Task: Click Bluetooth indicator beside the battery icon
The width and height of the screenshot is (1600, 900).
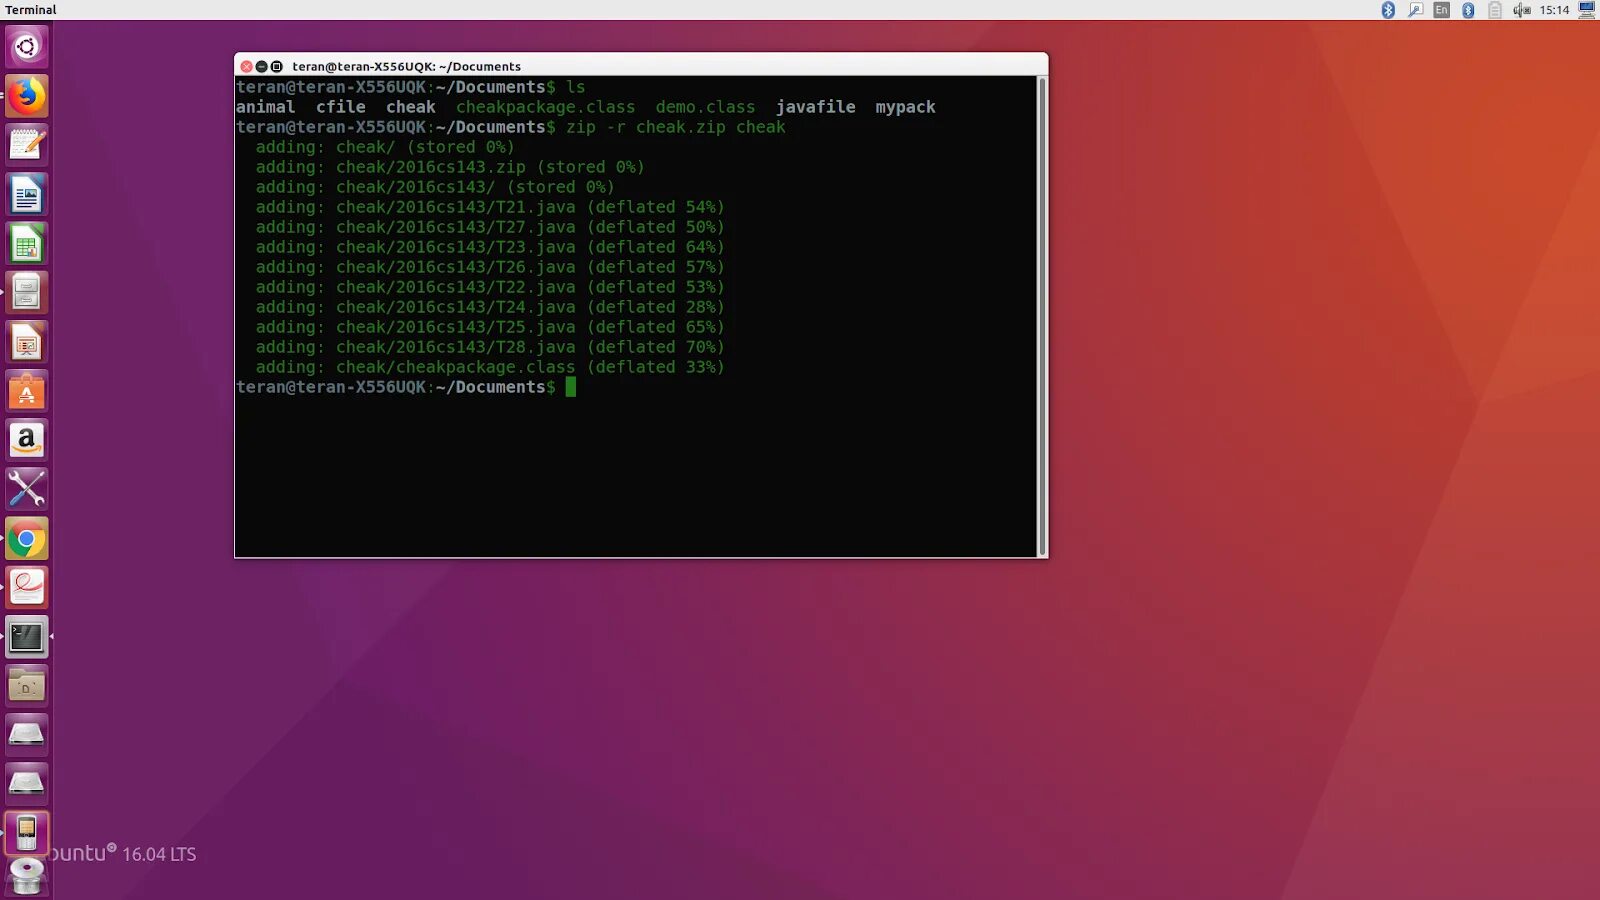Action: (1468, 10)
